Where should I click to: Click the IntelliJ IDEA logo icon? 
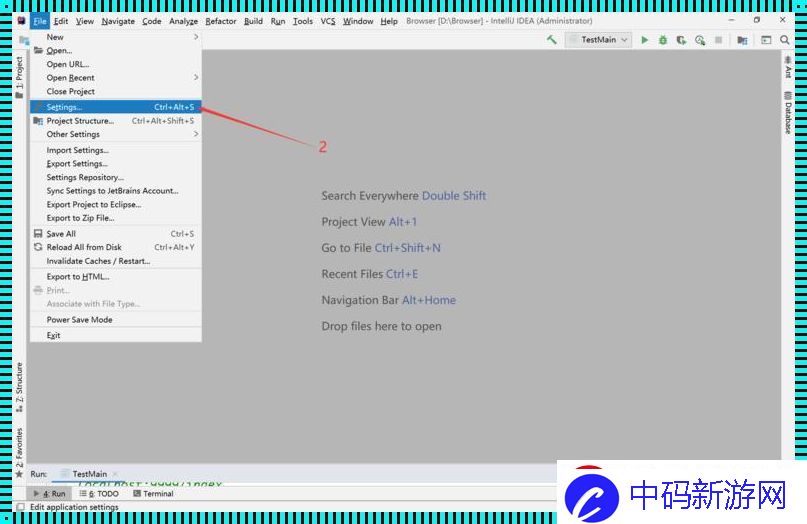pyautogui.click(x=21, y=21)
